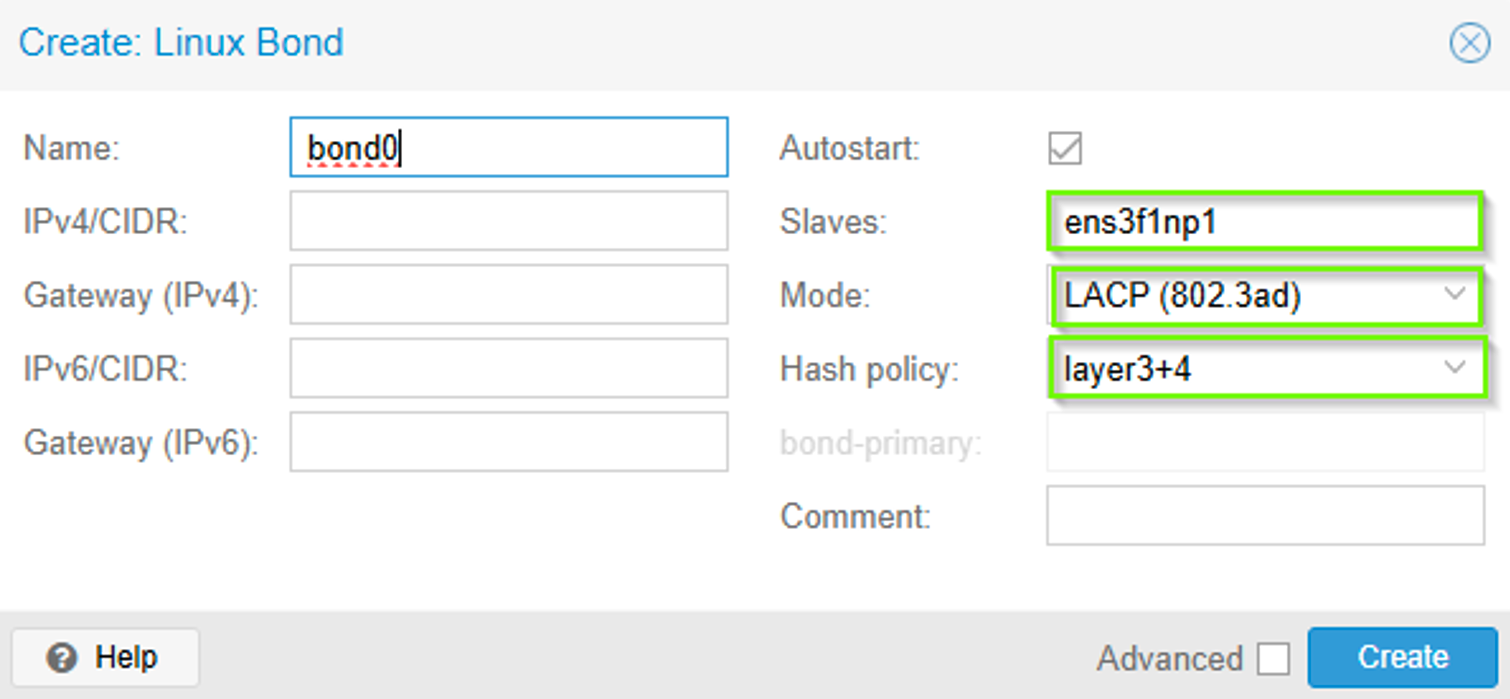The width and height of the screenshot is (1510, 699).
Task: Select the Gateway (IPv4) text box
Action: click(x=508, y=295)
